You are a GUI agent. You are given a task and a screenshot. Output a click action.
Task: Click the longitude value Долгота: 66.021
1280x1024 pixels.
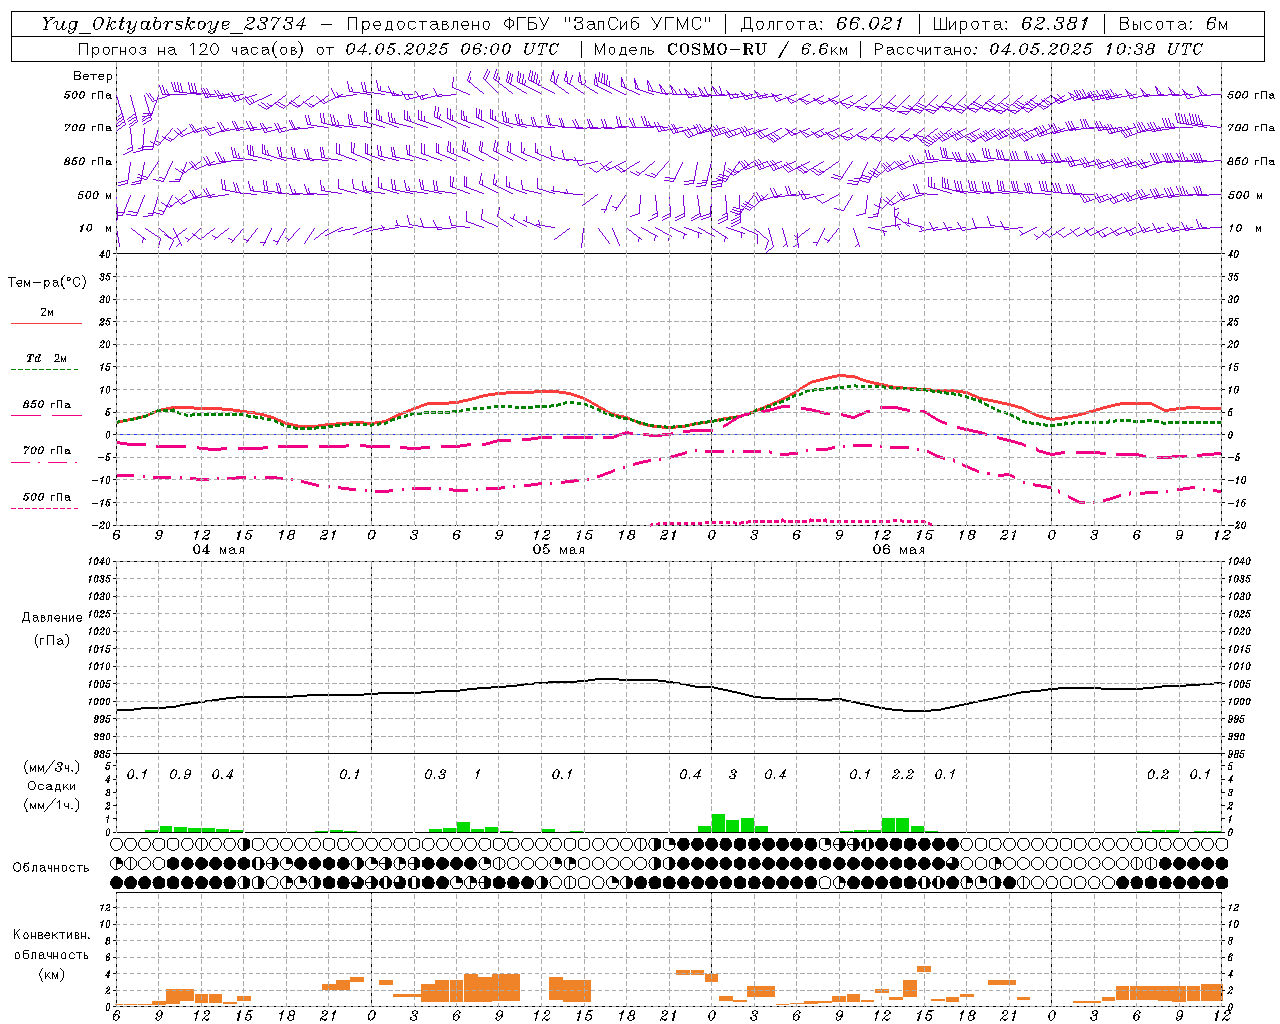[822, 24]
